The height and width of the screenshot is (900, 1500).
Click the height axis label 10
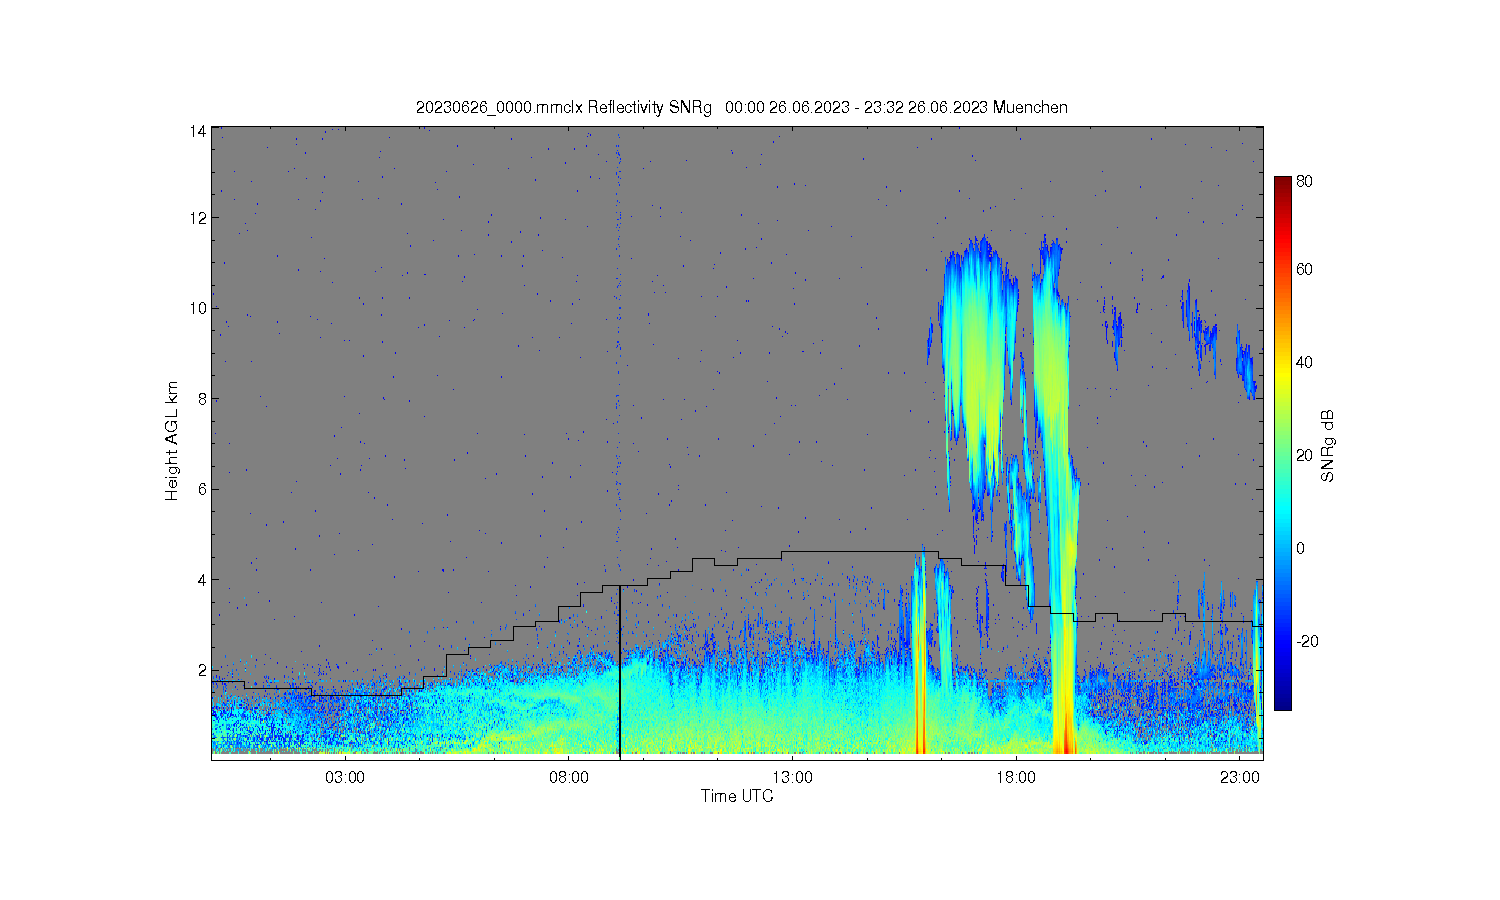coord(198,308)
